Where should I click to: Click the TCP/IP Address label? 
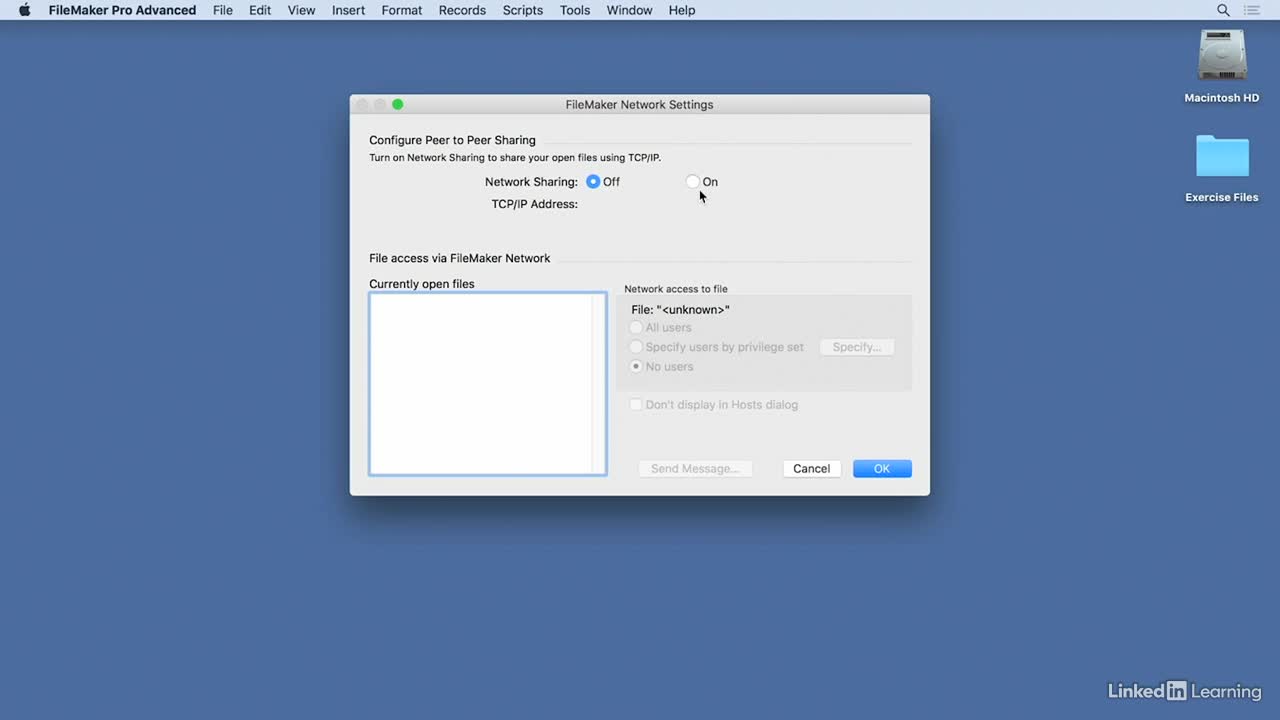[x=534, y=204]
